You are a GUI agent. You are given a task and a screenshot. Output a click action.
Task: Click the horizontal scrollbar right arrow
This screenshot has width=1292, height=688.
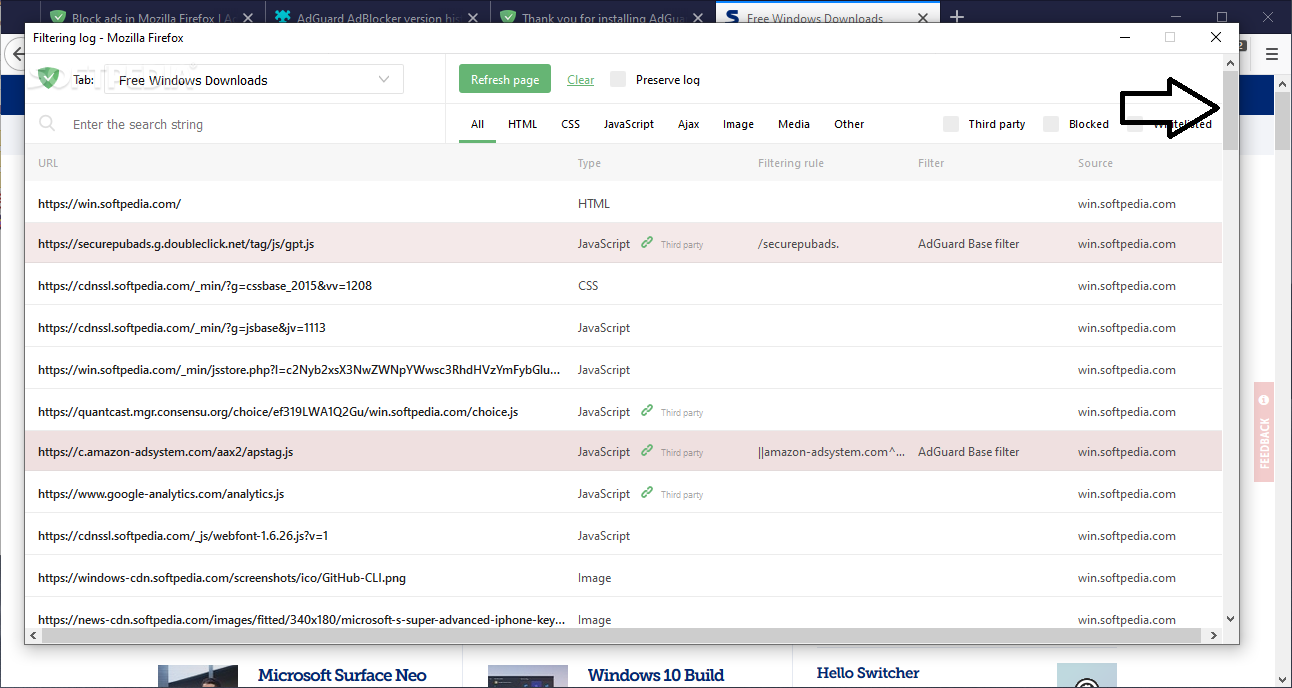[x=1214, y=635]
